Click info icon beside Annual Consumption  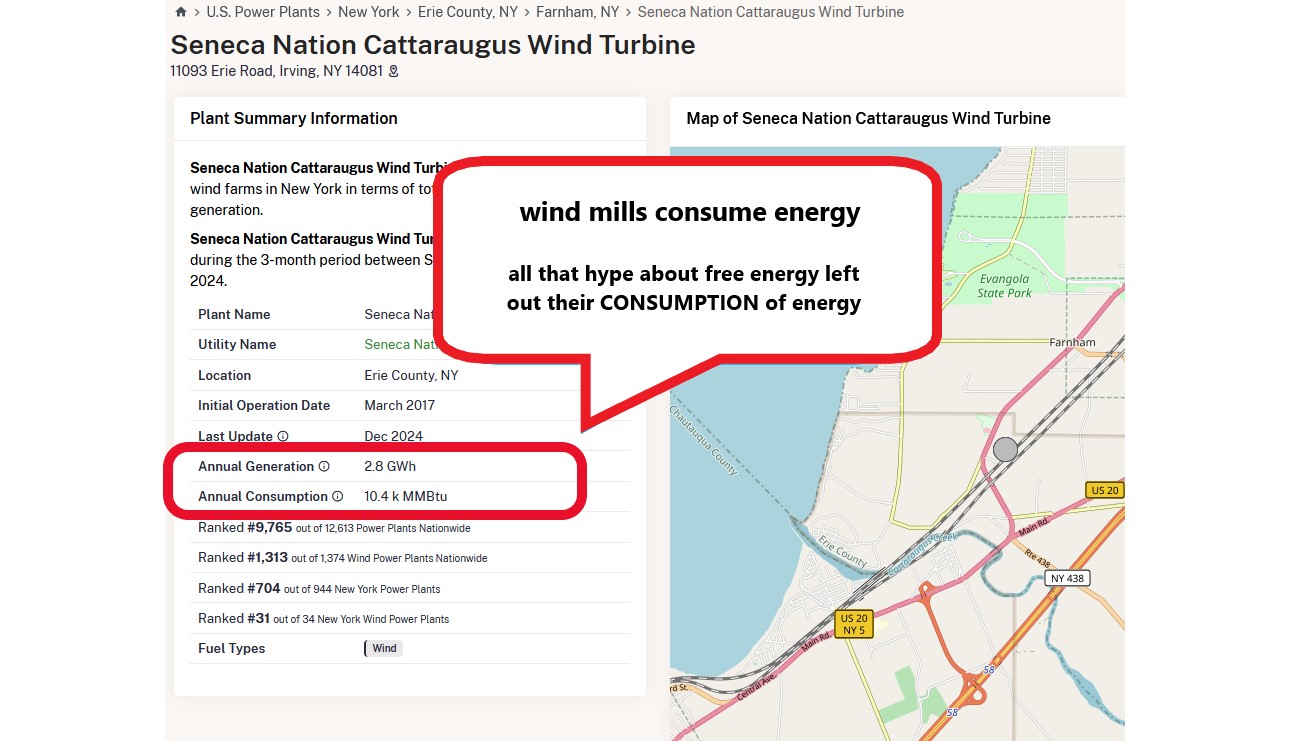coord(338,497)
